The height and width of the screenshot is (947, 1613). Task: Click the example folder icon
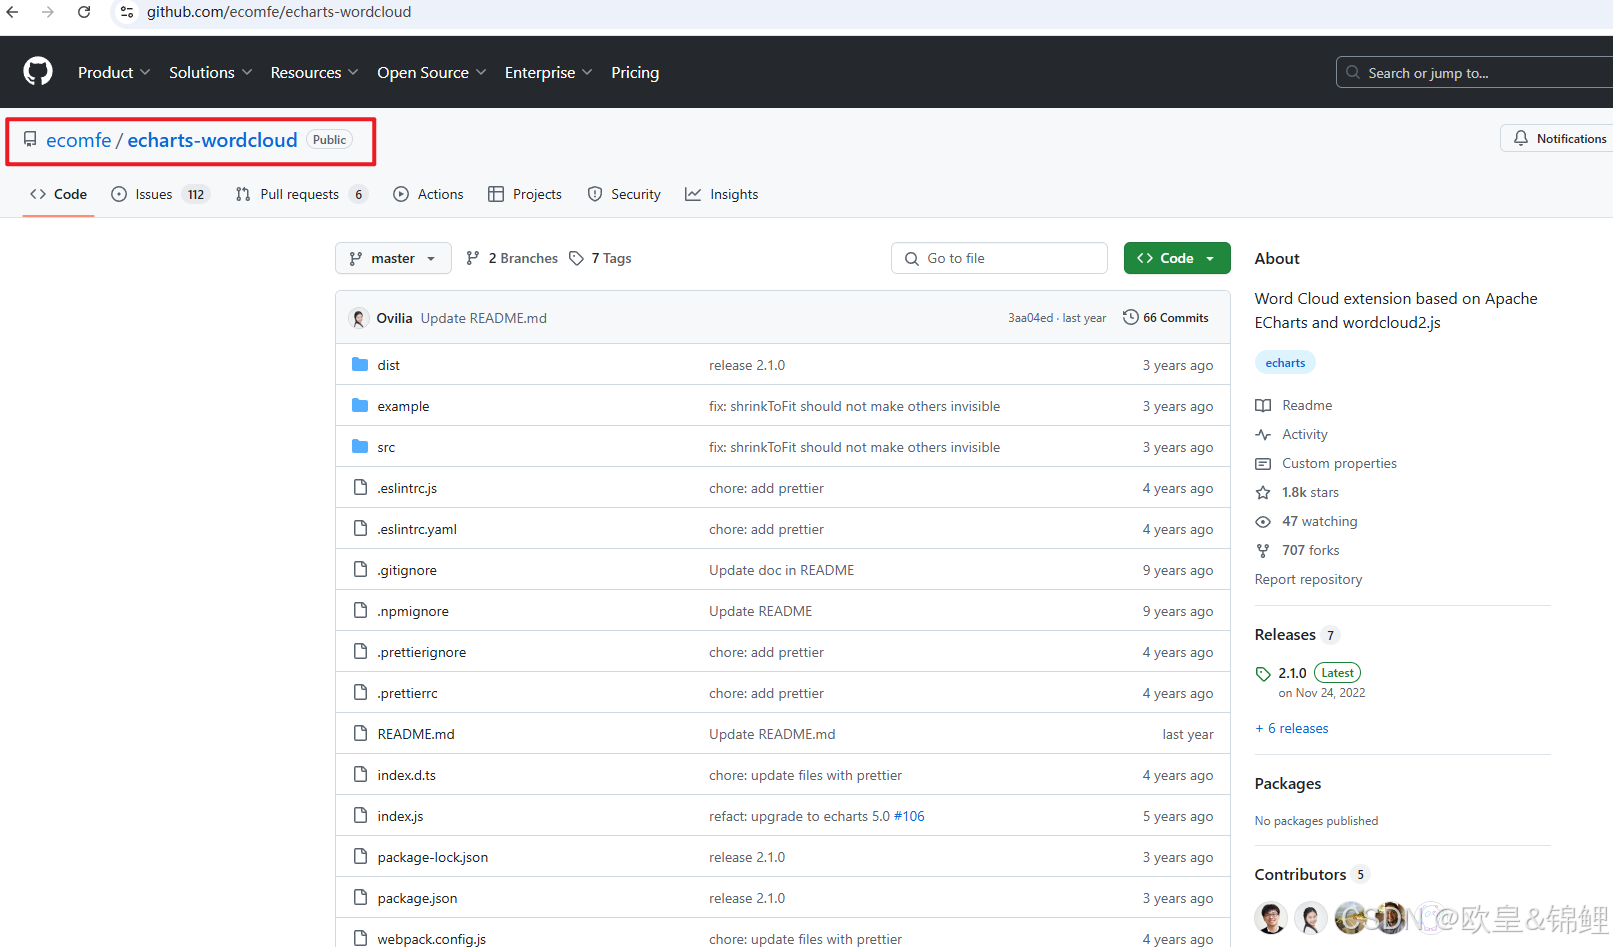[360, 406]
